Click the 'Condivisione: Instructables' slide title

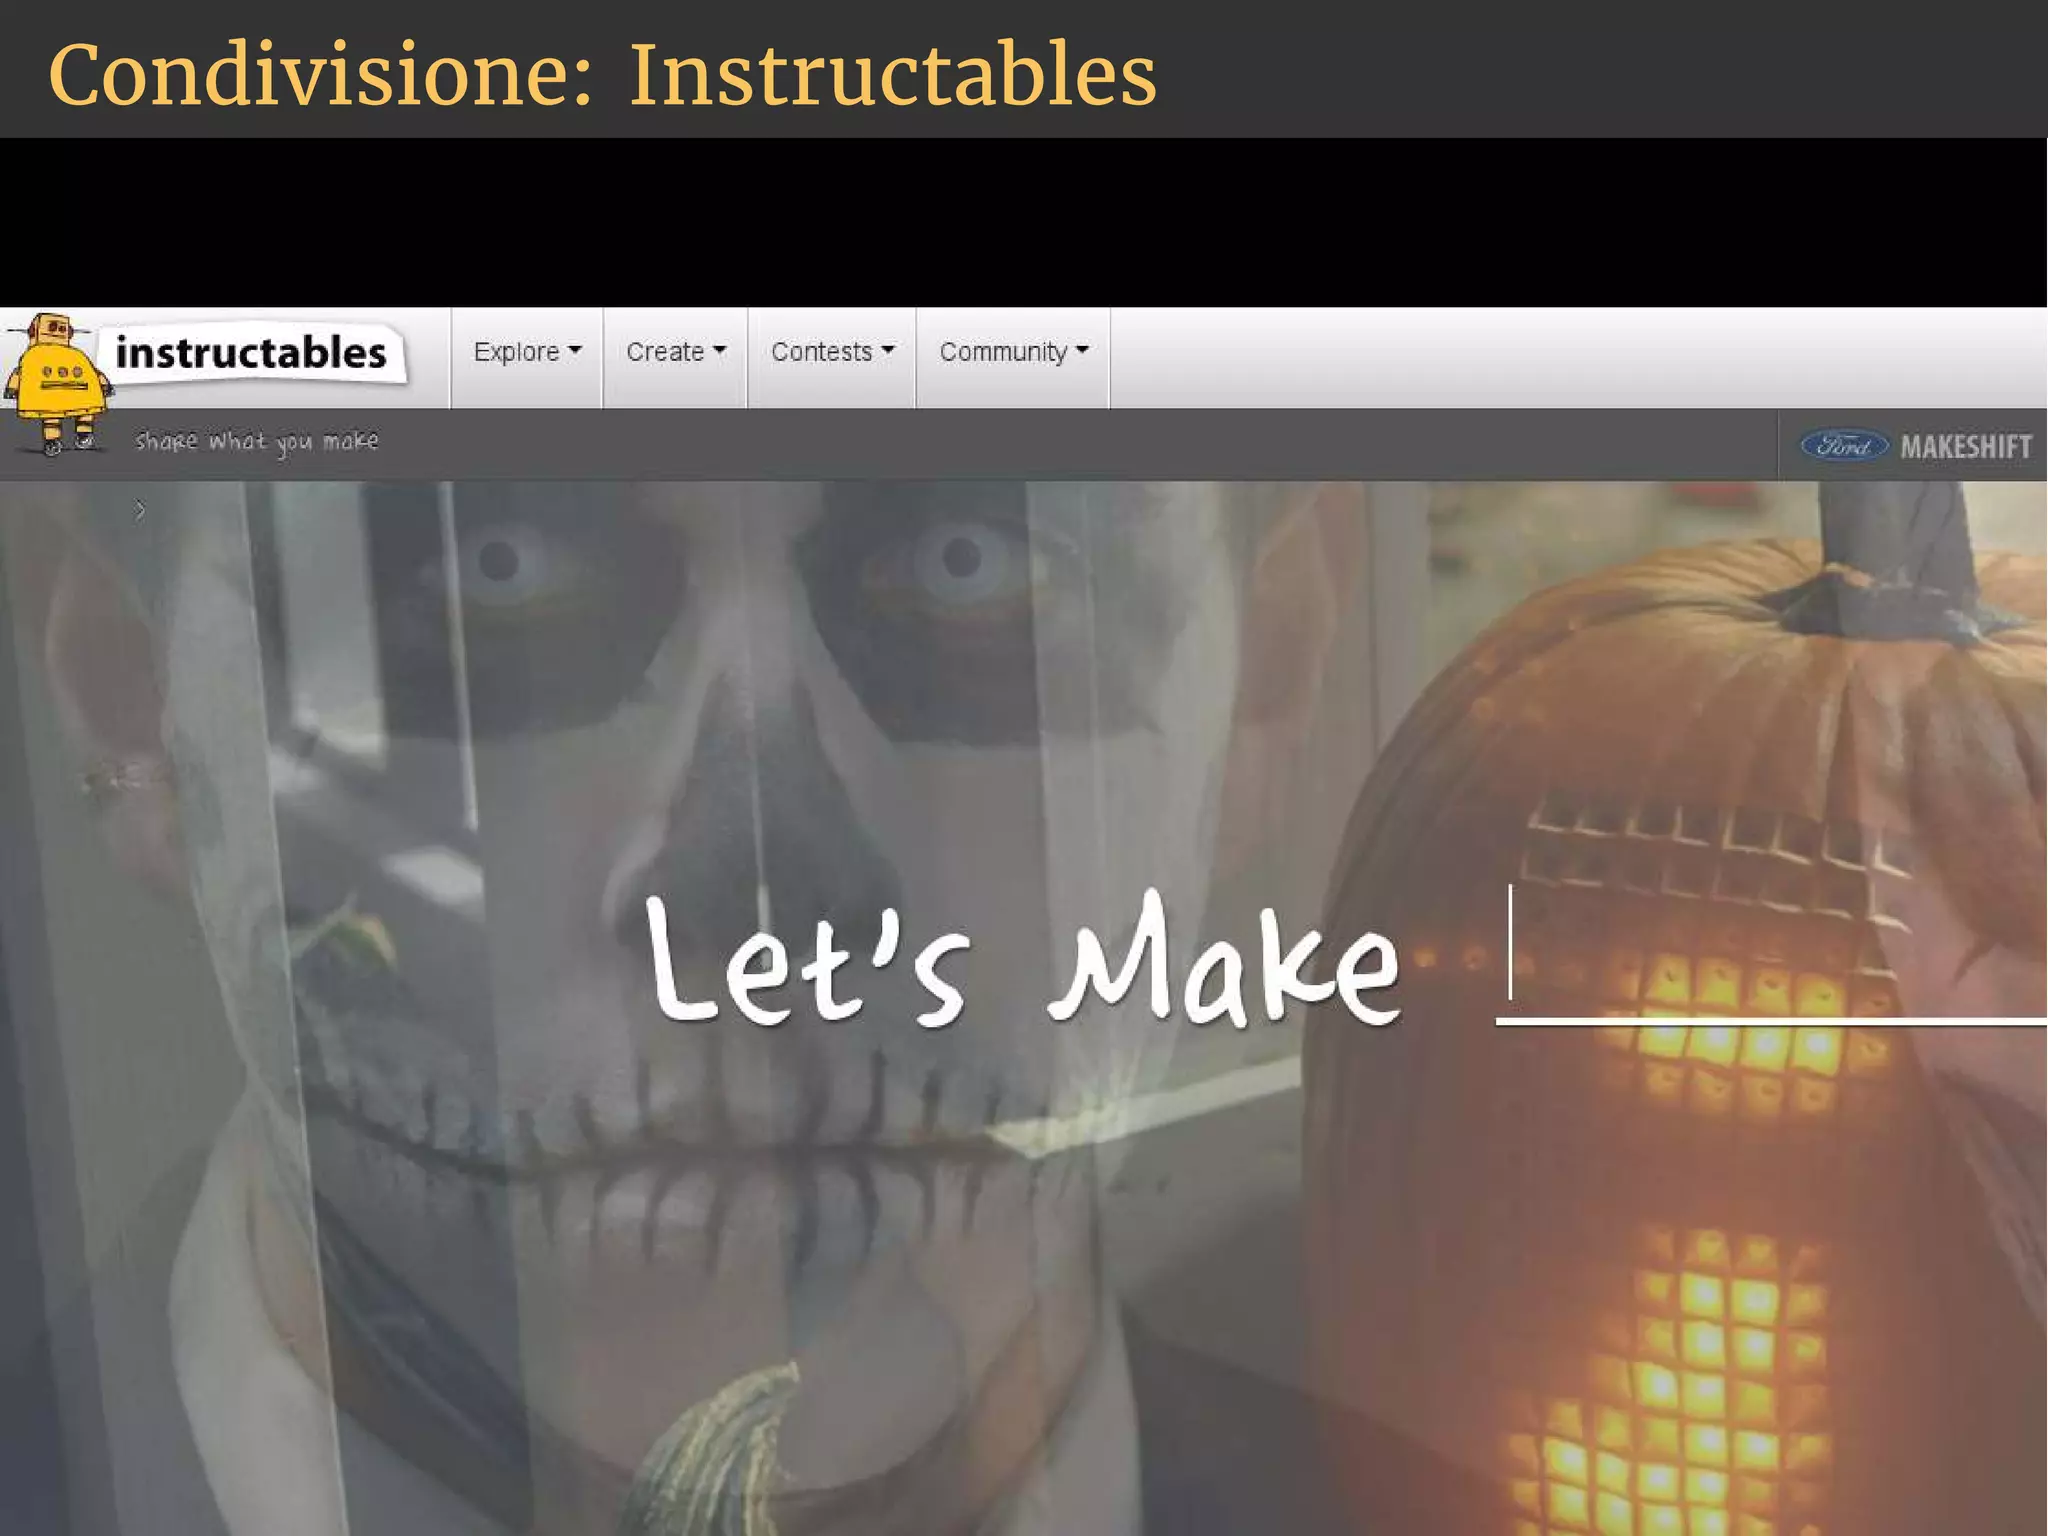[603, 74]
